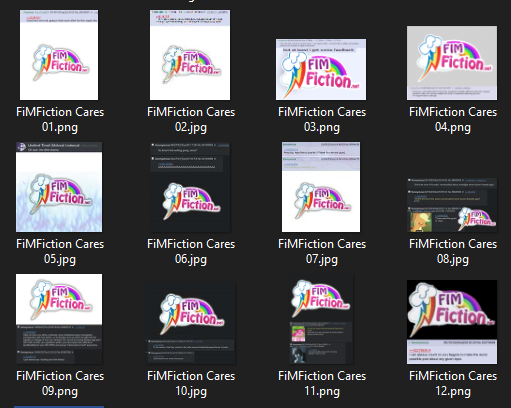The width and height of the screenshot is (511, 408).
Task: Select the FiMFiction Cares 02.jpg thumbnail
Action: (x=190, y=55)
